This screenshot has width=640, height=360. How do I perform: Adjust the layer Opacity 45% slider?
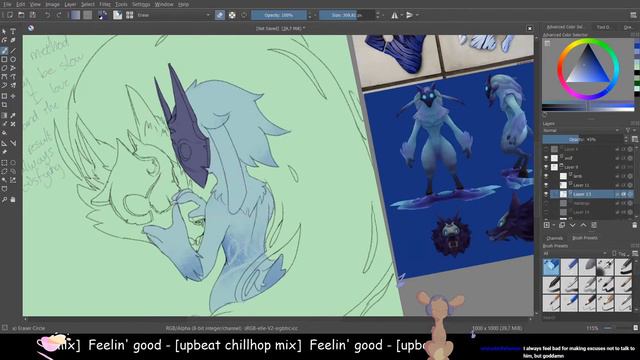click(584, 140)
